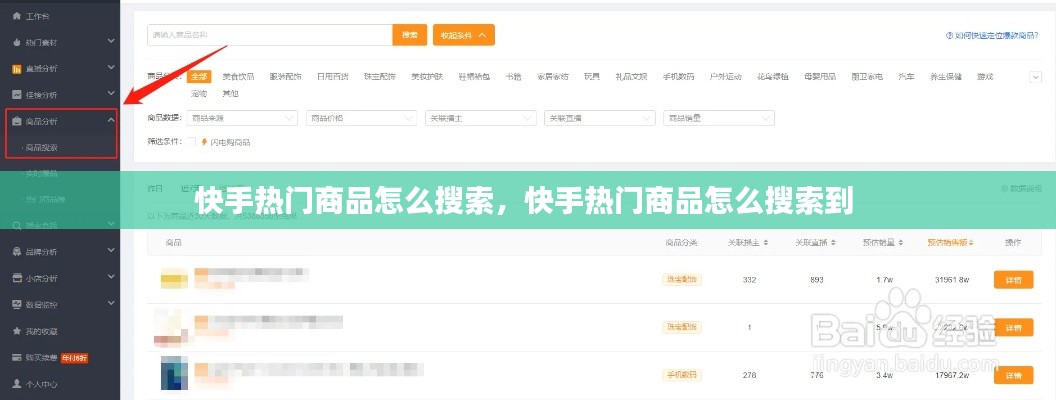Image resolution: width=1056 pixels, height=400 pixels.
Task: Sort by 预估销售额 column header
Action: (949, 242)
